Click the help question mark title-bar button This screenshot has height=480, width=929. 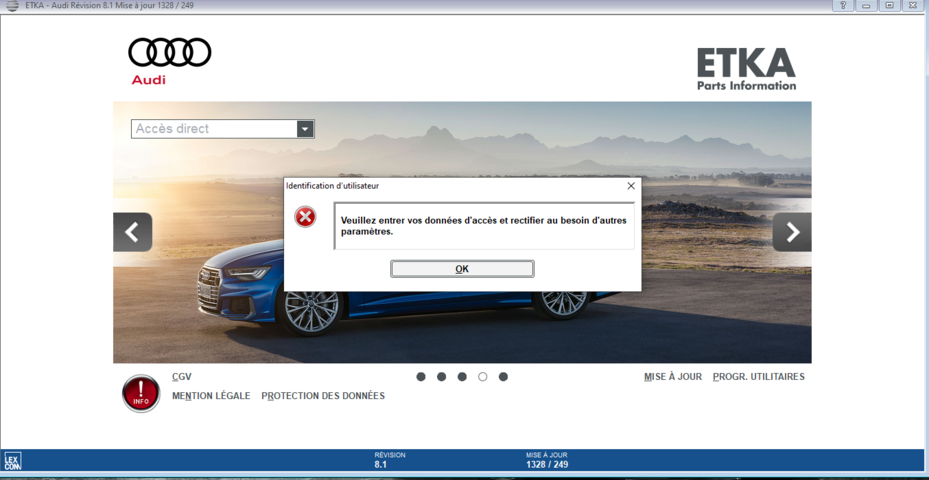843,5
